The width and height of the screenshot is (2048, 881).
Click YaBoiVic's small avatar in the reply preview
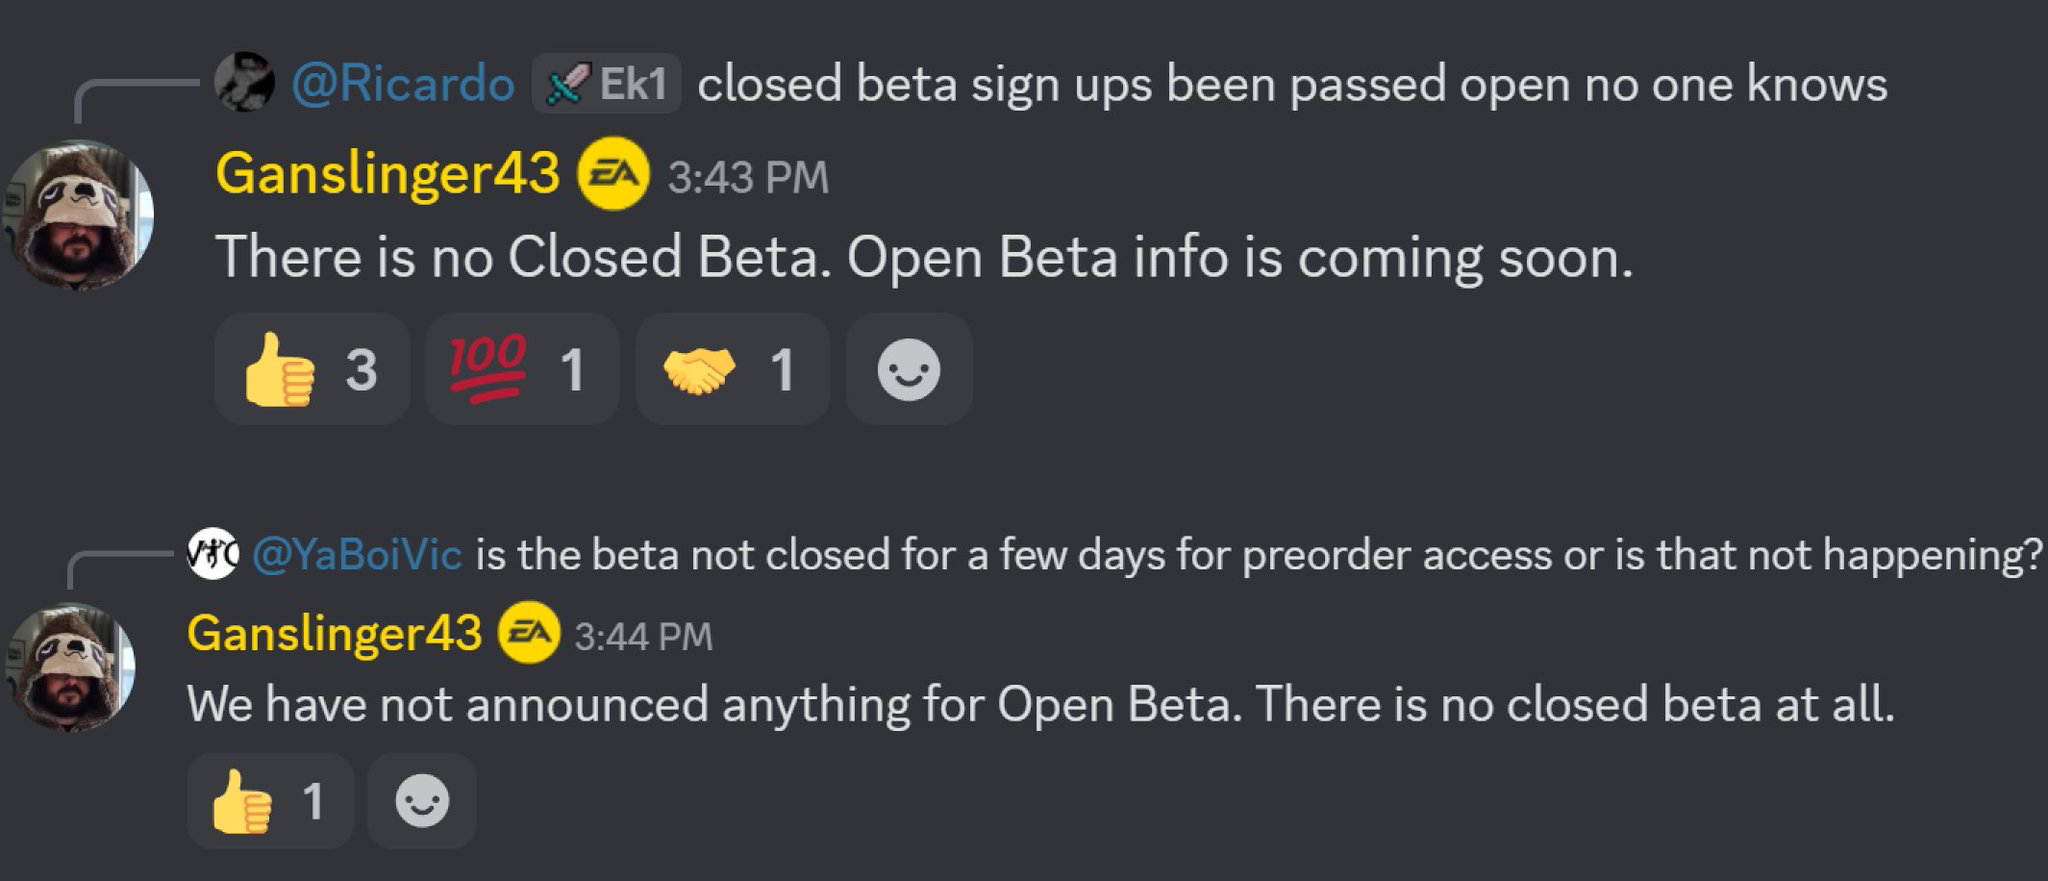click(x=213, y=553)
